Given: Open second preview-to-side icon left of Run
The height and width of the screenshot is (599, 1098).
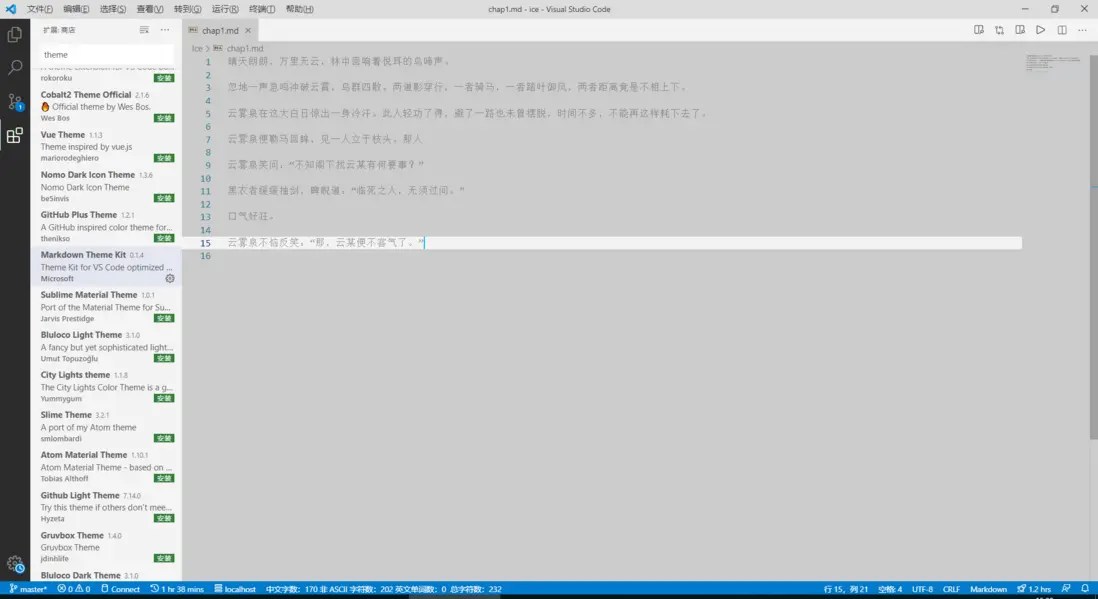Looking at the screenshot, I should click(x=1020, y=30).
